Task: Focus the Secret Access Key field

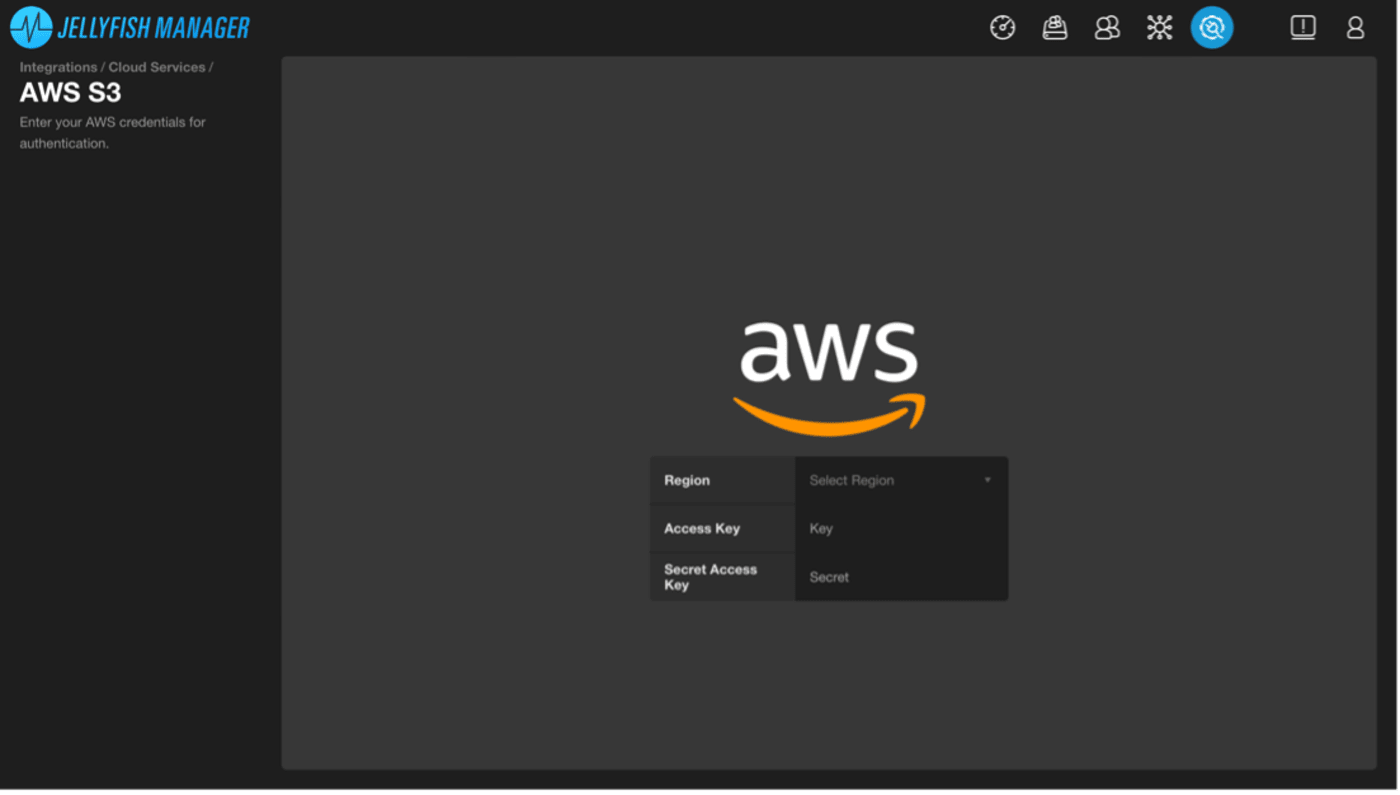Action: (900, 577)
